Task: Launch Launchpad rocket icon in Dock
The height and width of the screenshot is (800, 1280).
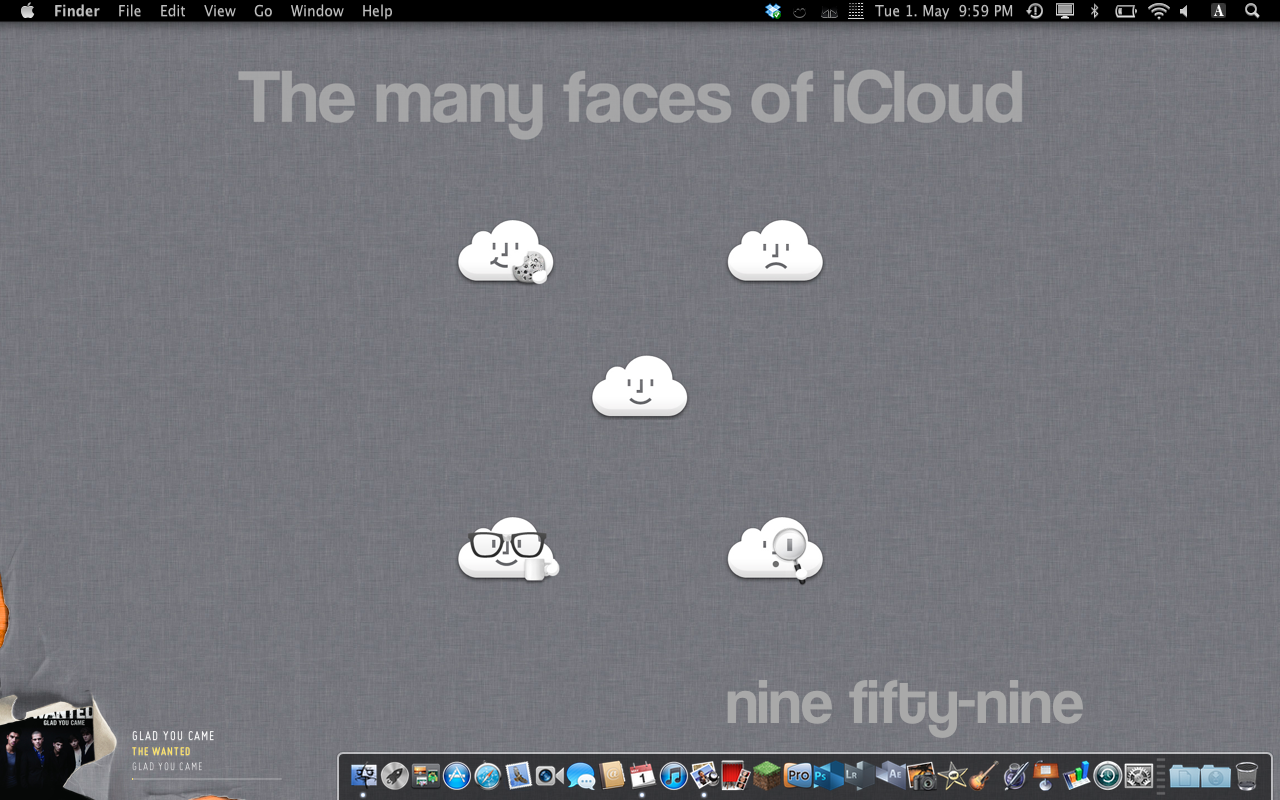Action: [395, 775]
